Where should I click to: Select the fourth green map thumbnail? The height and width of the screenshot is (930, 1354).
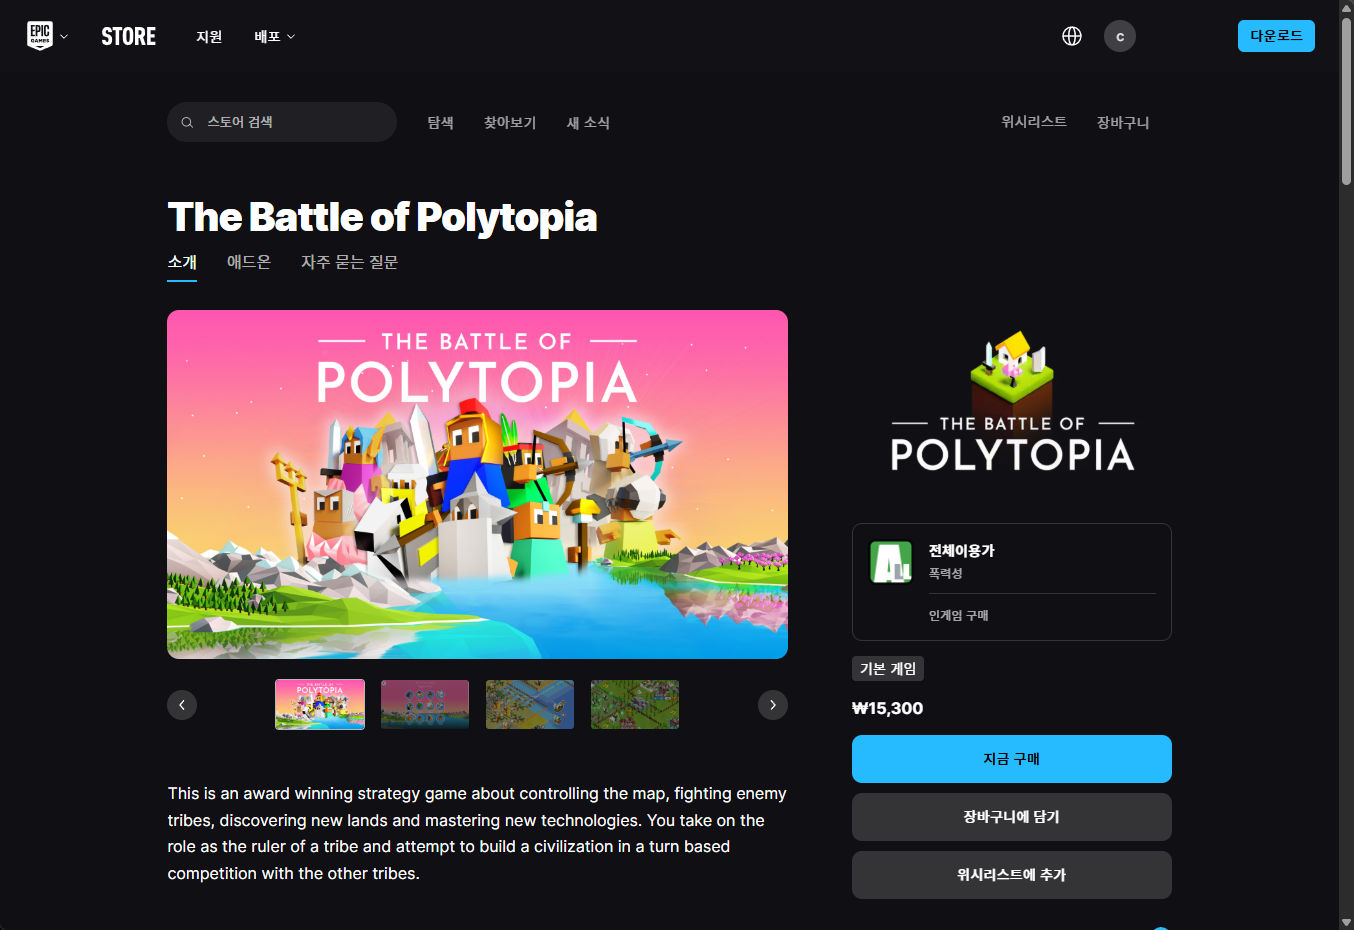[x=635, y=704]
